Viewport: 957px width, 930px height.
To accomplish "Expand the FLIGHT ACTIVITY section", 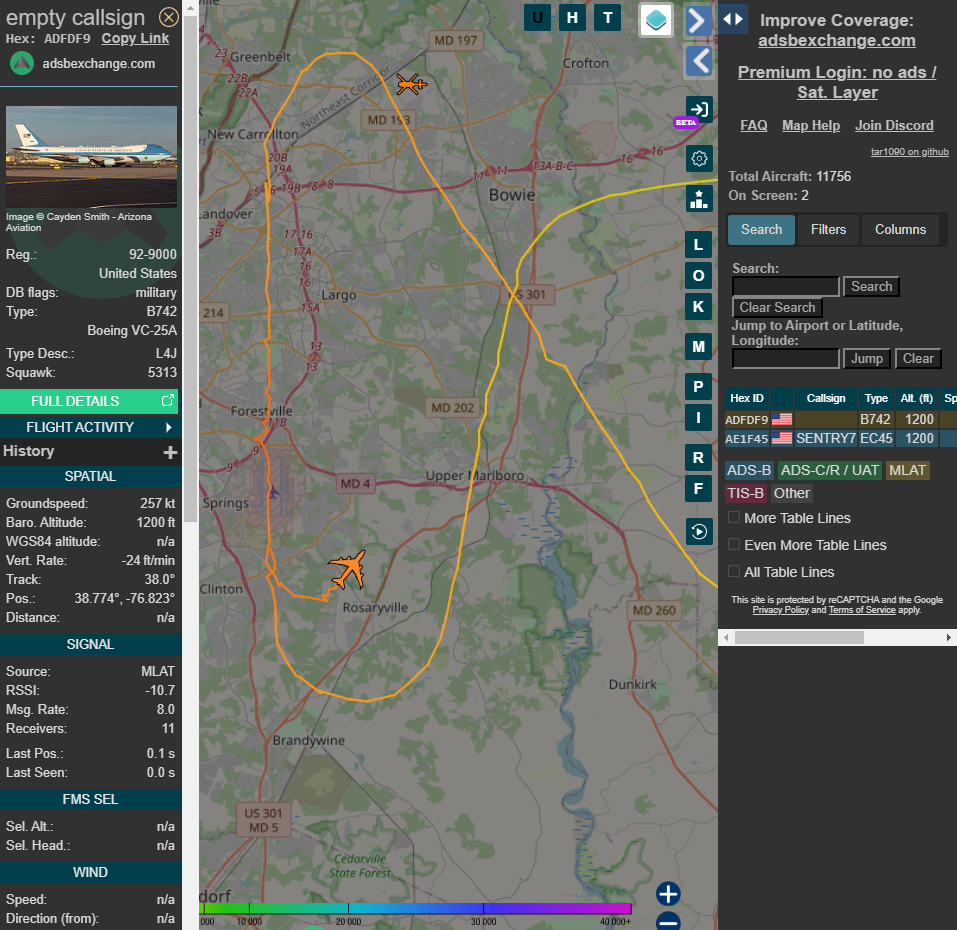I will [x=89, y=427].
